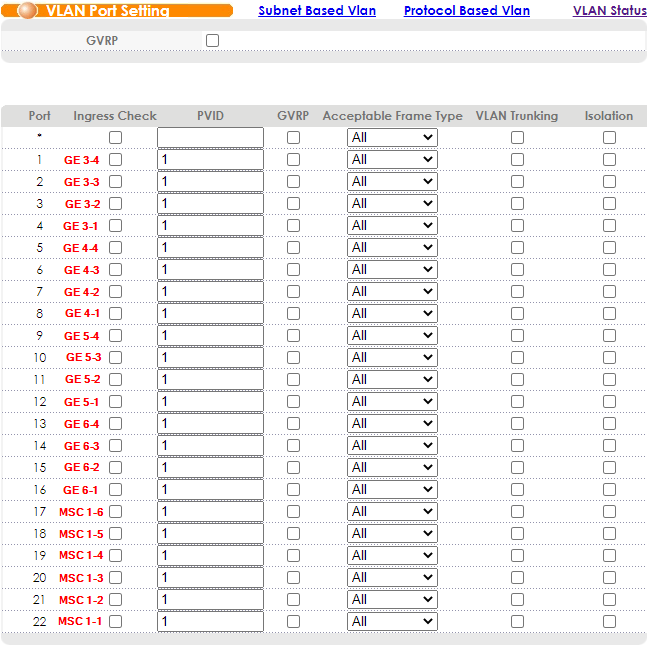Viewport: 647px width, 645px height.
Task: Open Acceptable Frame Type dropdown for port 1
Action: pos(392,160)
